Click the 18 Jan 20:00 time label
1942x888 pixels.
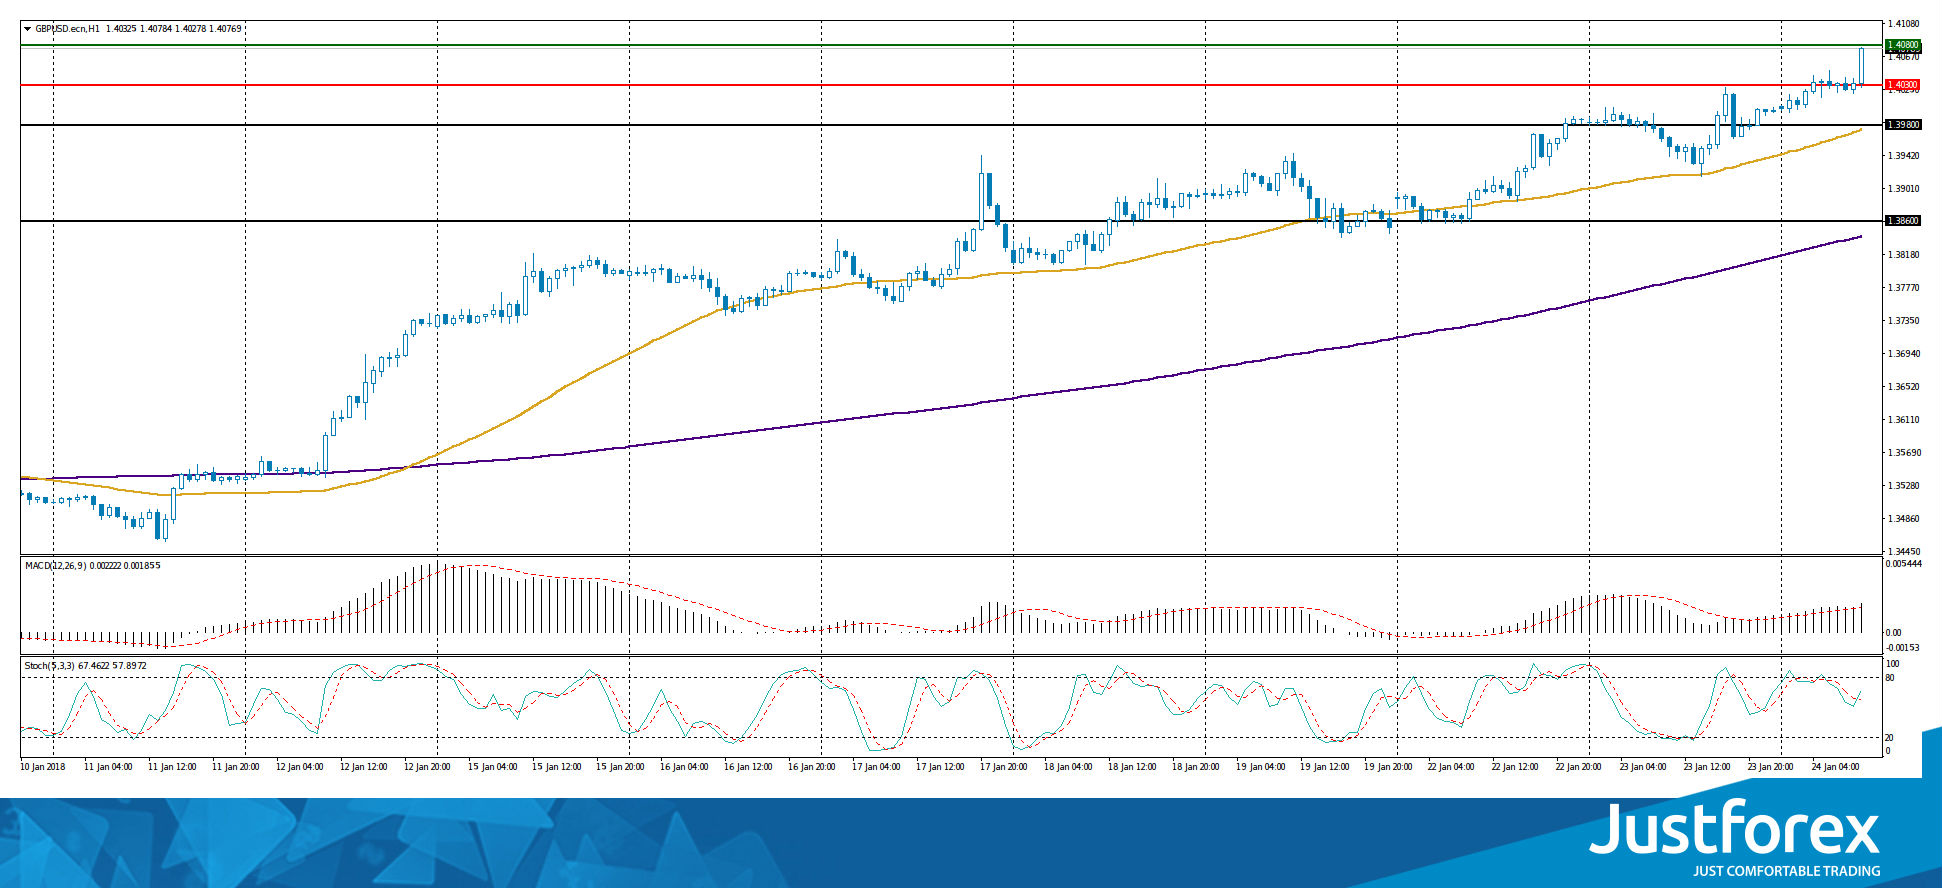pyautogui.click(x=1196, y=767)
